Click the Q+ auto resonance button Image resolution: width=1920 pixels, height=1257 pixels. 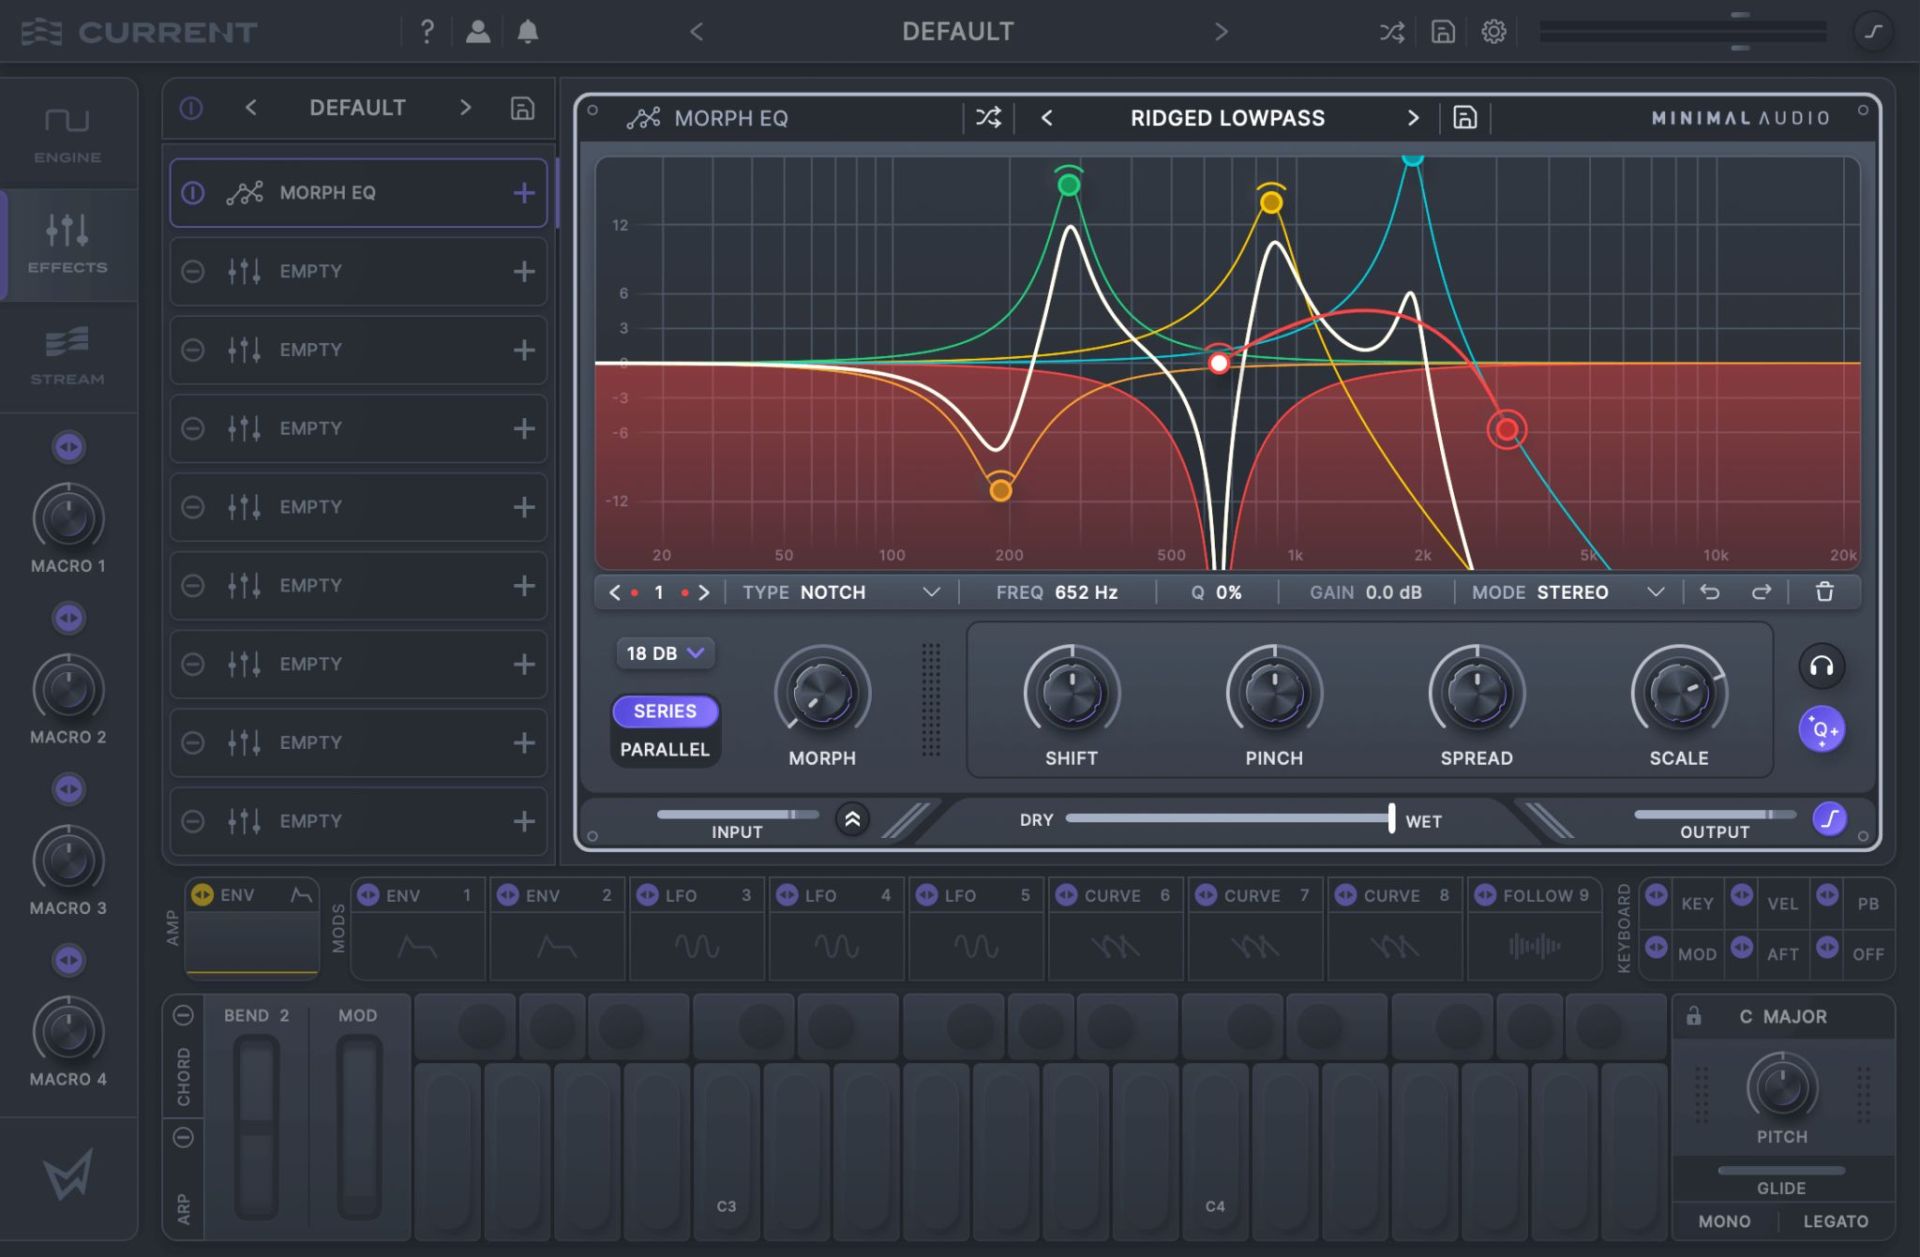(x=1821, y=729)
